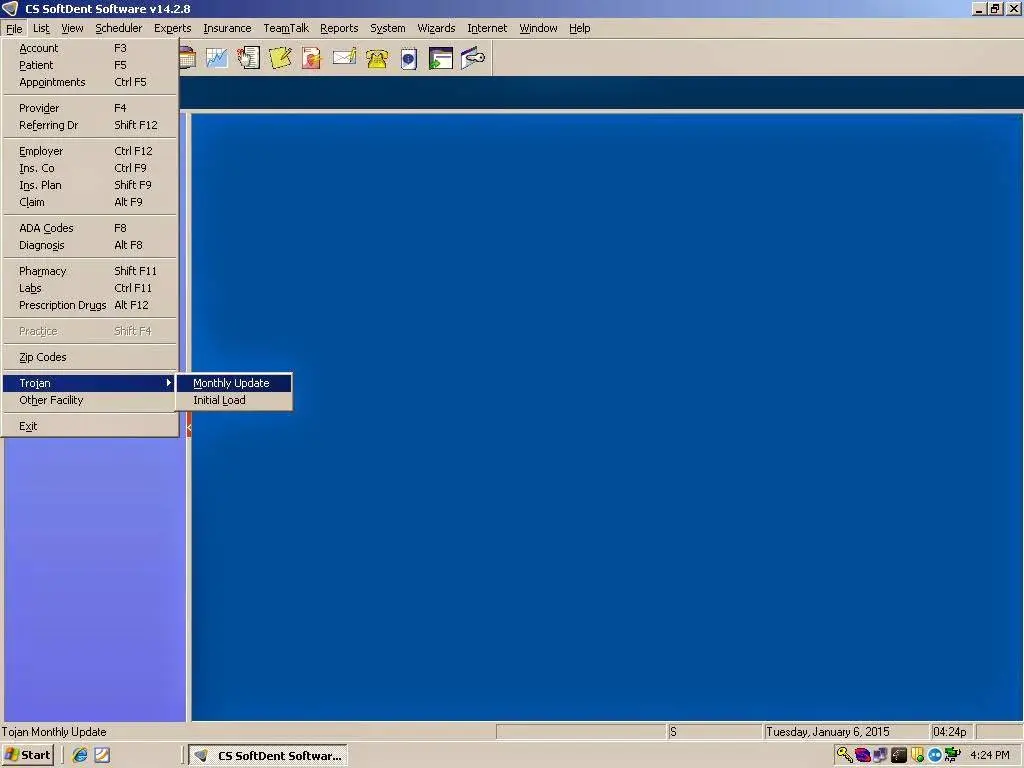Open the envelope with pen mail icon

[344, 58]
